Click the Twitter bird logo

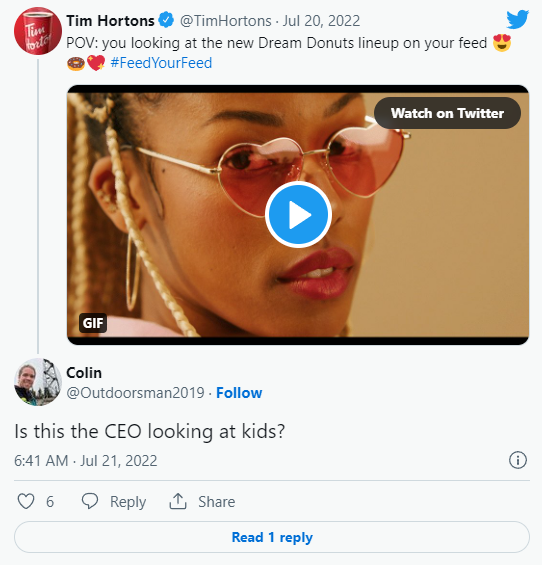[517, 19]
